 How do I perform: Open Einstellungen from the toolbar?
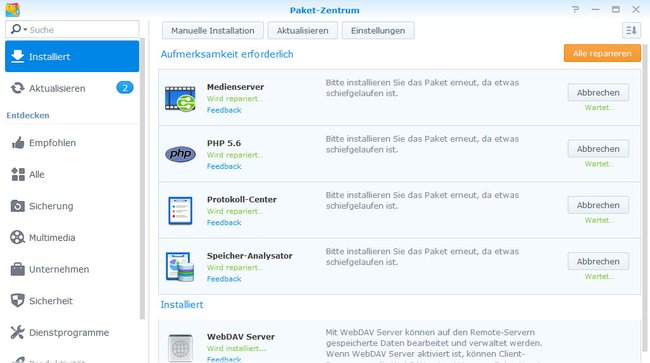click(378, 31)
